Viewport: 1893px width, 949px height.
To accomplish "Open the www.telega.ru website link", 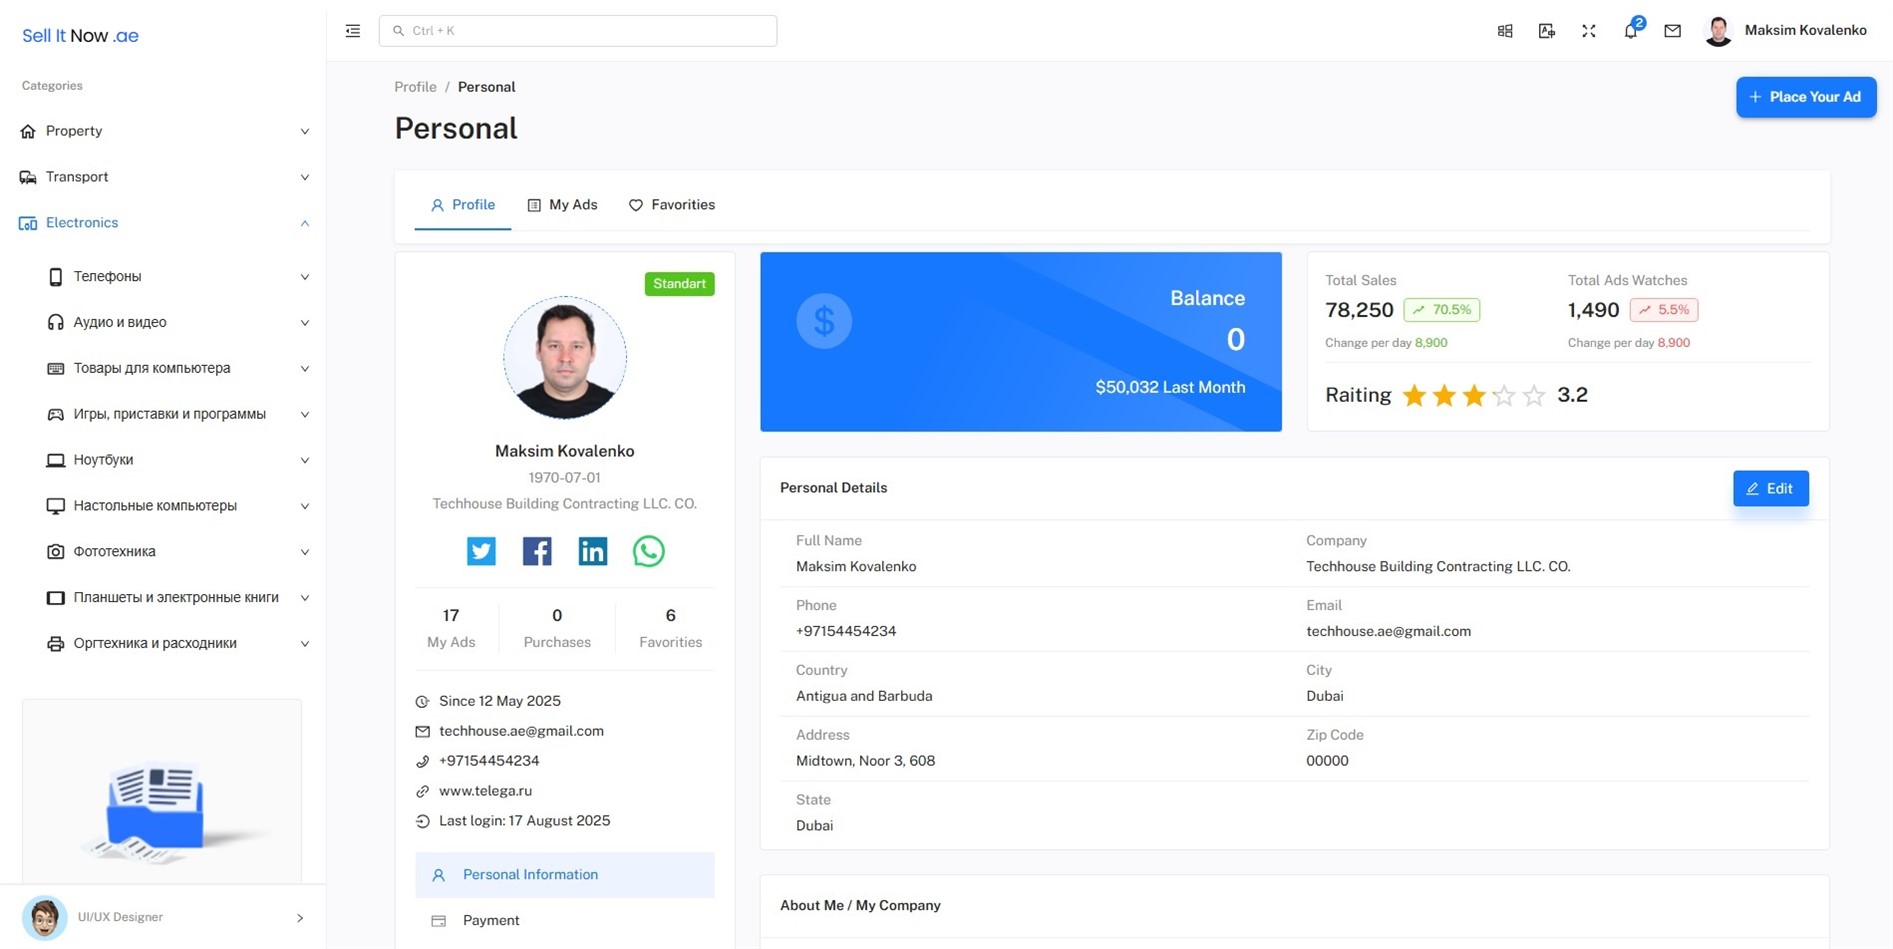I will pyautogui.click(x=485, y=791).
